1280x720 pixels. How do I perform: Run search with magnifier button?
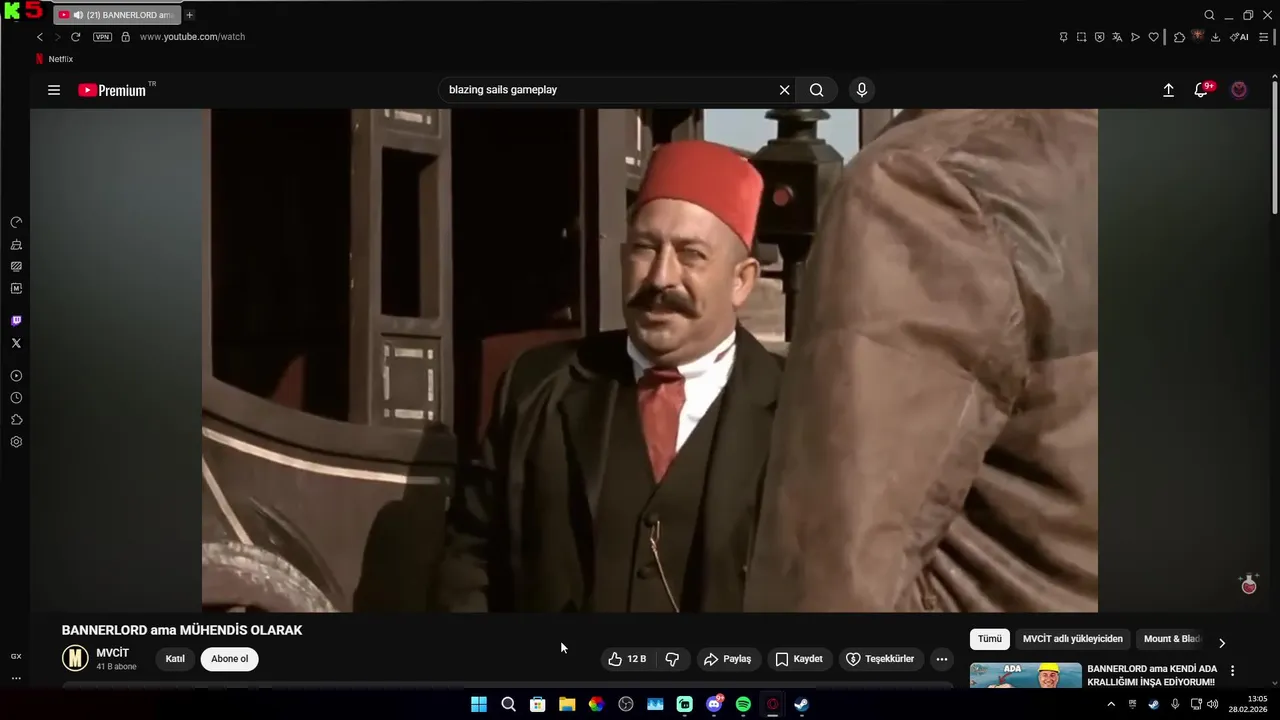click(x=817, y=90)
